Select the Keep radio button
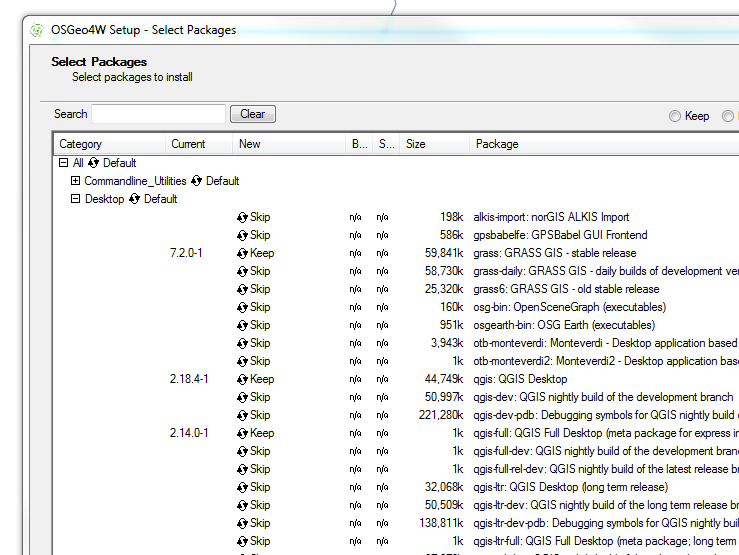The width and height of the screenshot is (739, 555). click(675, 116)
